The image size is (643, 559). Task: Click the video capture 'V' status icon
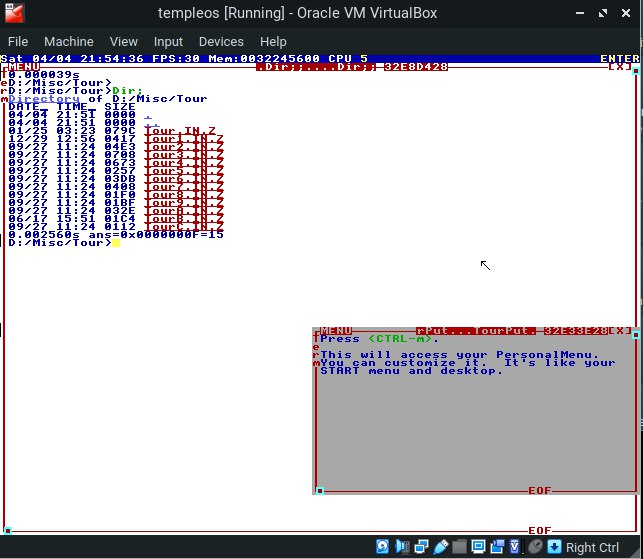pos(515,547)
